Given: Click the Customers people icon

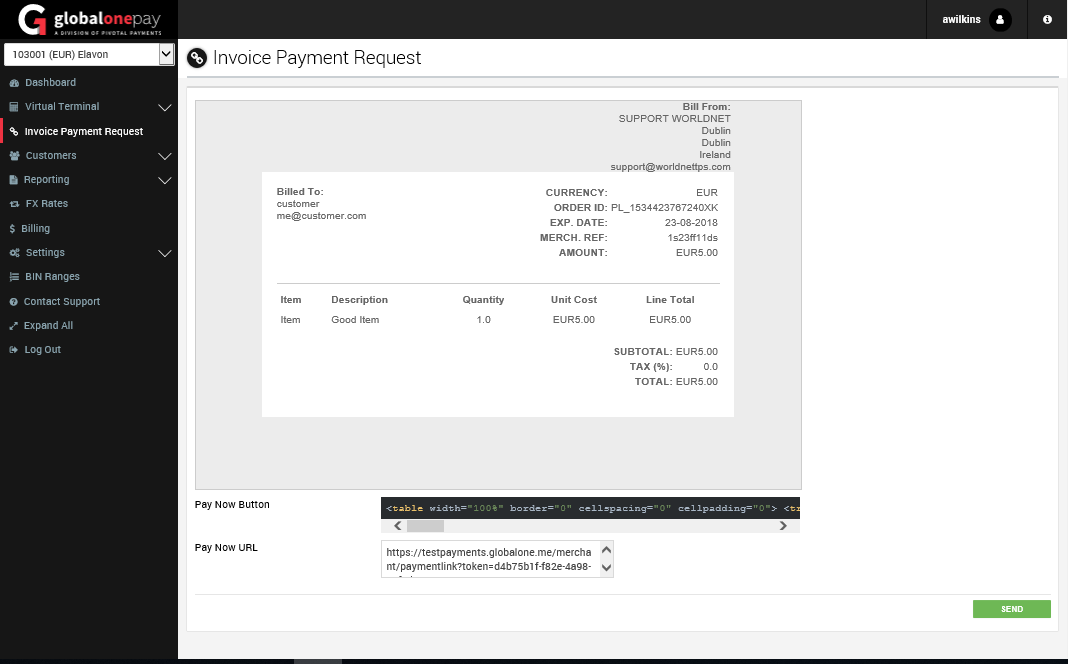Looking at the screenshot, I should pyautogui.click(x=14, y=156).
